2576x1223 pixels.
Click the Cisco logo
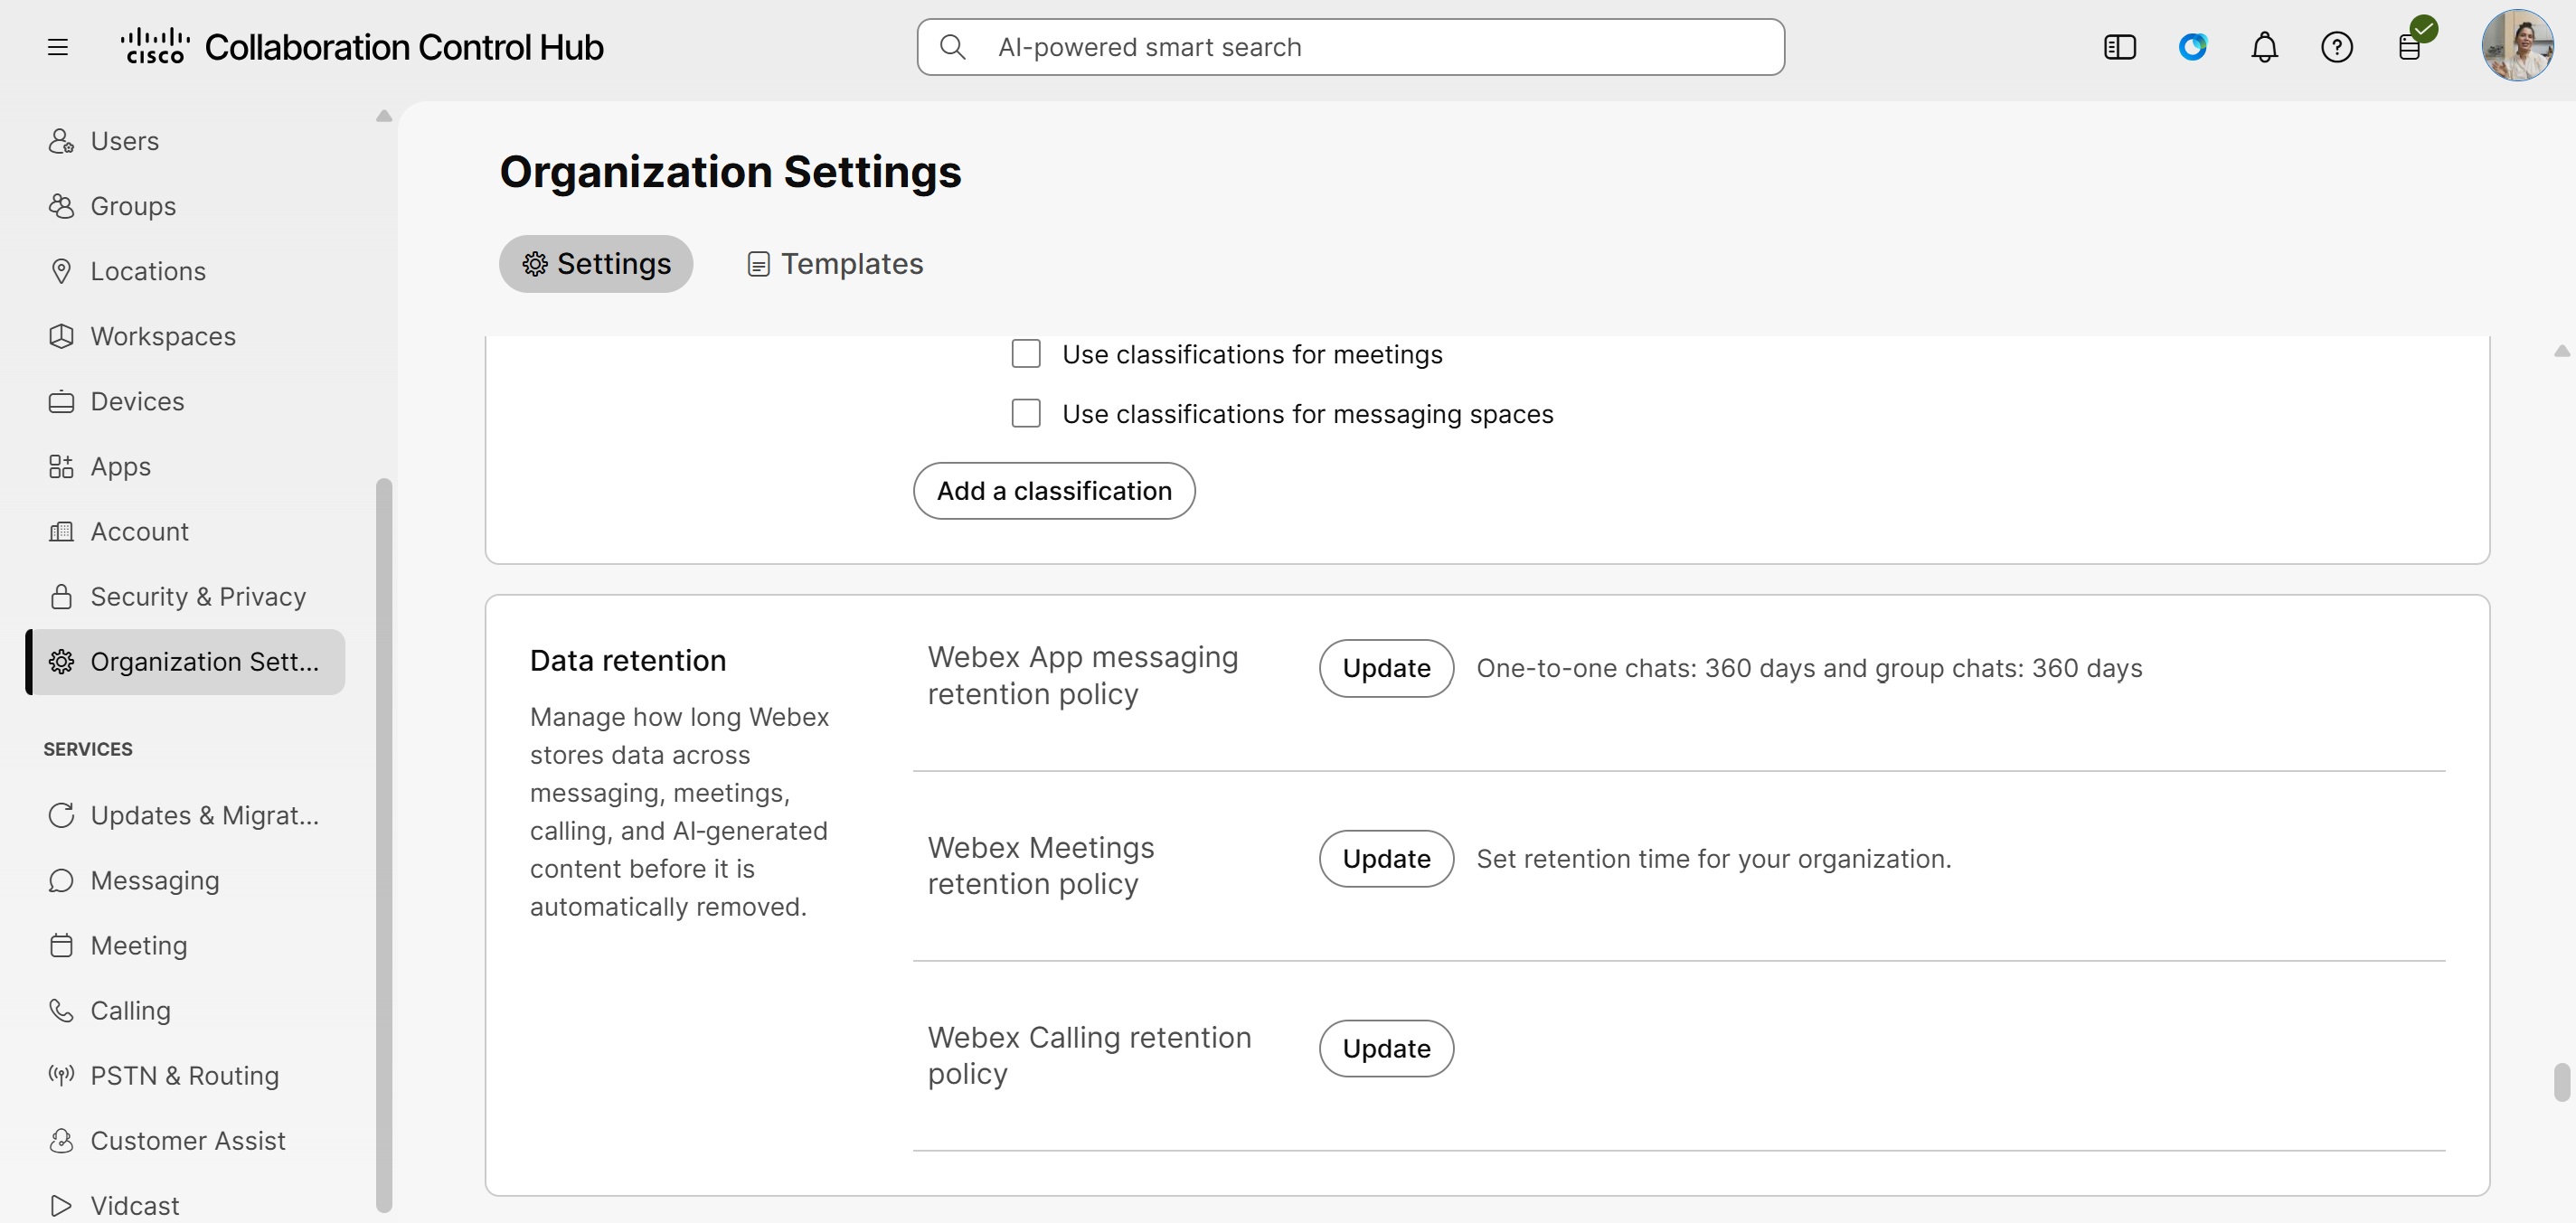[155, 46]
